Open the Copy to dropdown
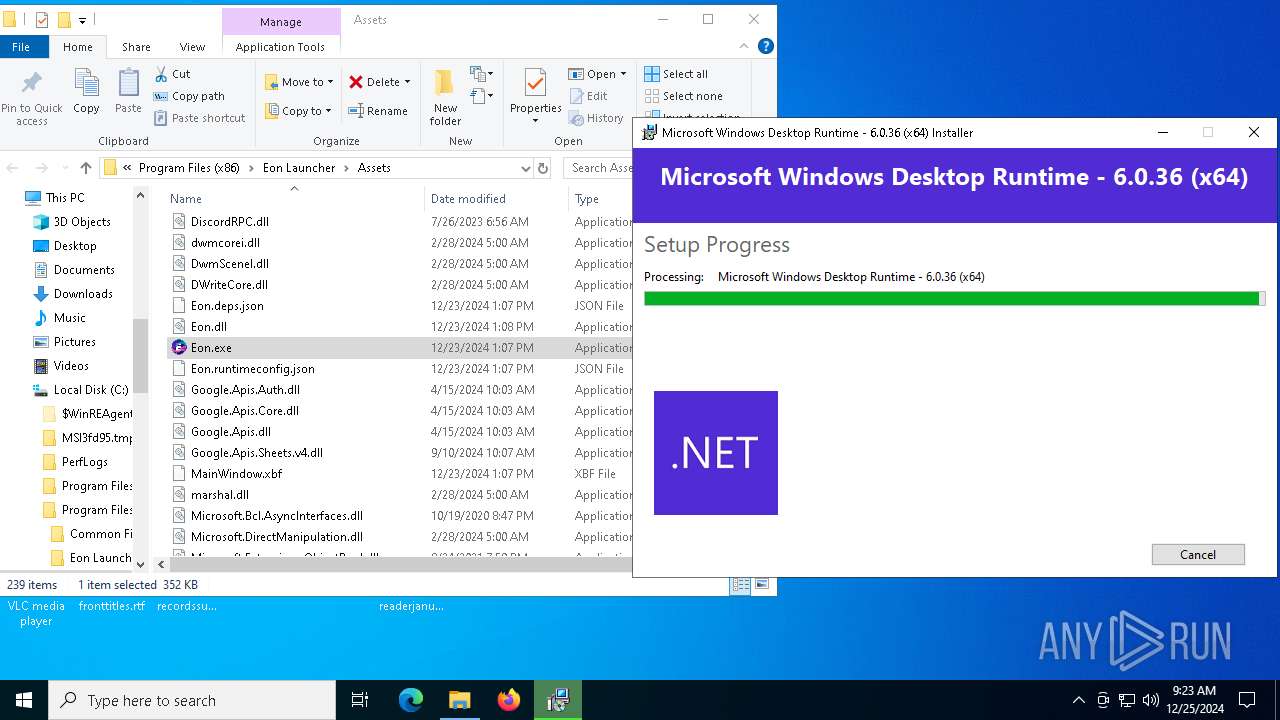Screen dimensions: 1280x720 click(298, 111)
